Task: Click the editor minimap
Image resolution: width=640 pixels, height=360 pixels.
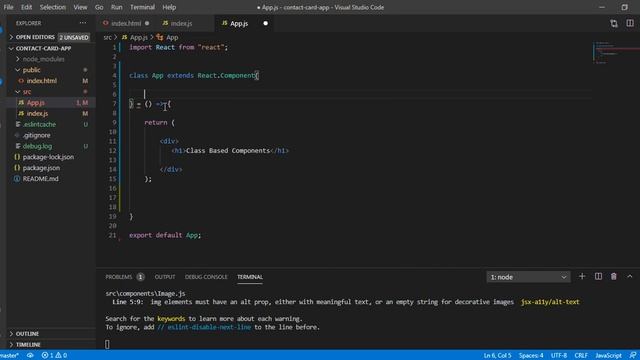Action: [616, 52]
